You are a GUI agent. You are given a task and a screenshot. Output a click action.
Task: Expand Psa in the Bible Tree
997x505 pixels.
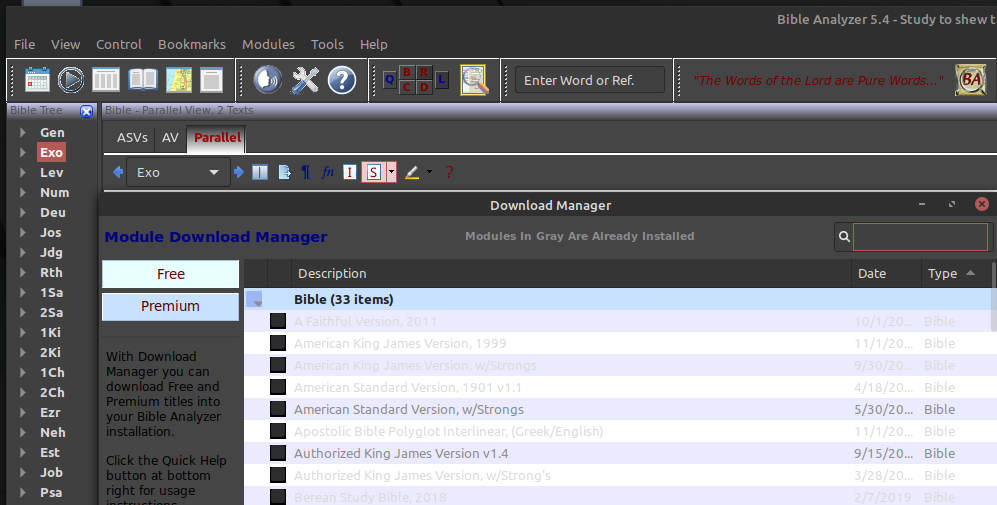pyautogui.click(x=23, y=492)
